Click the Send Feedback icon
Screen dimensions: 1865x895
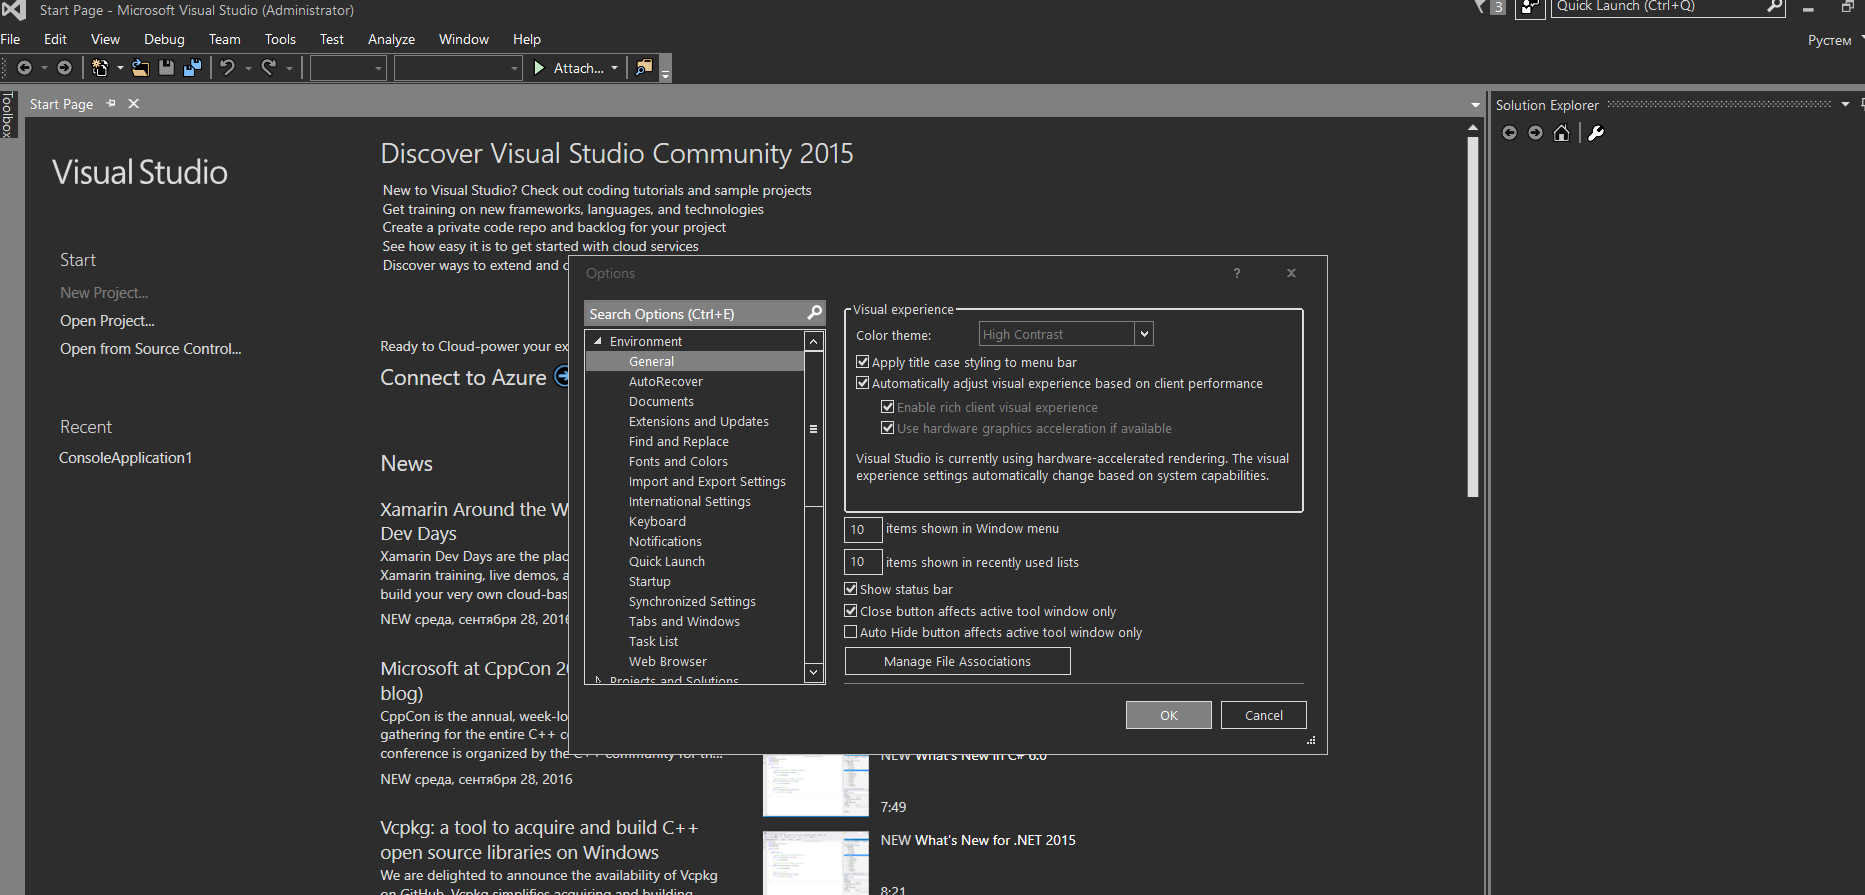click(x=1530, y=8)
